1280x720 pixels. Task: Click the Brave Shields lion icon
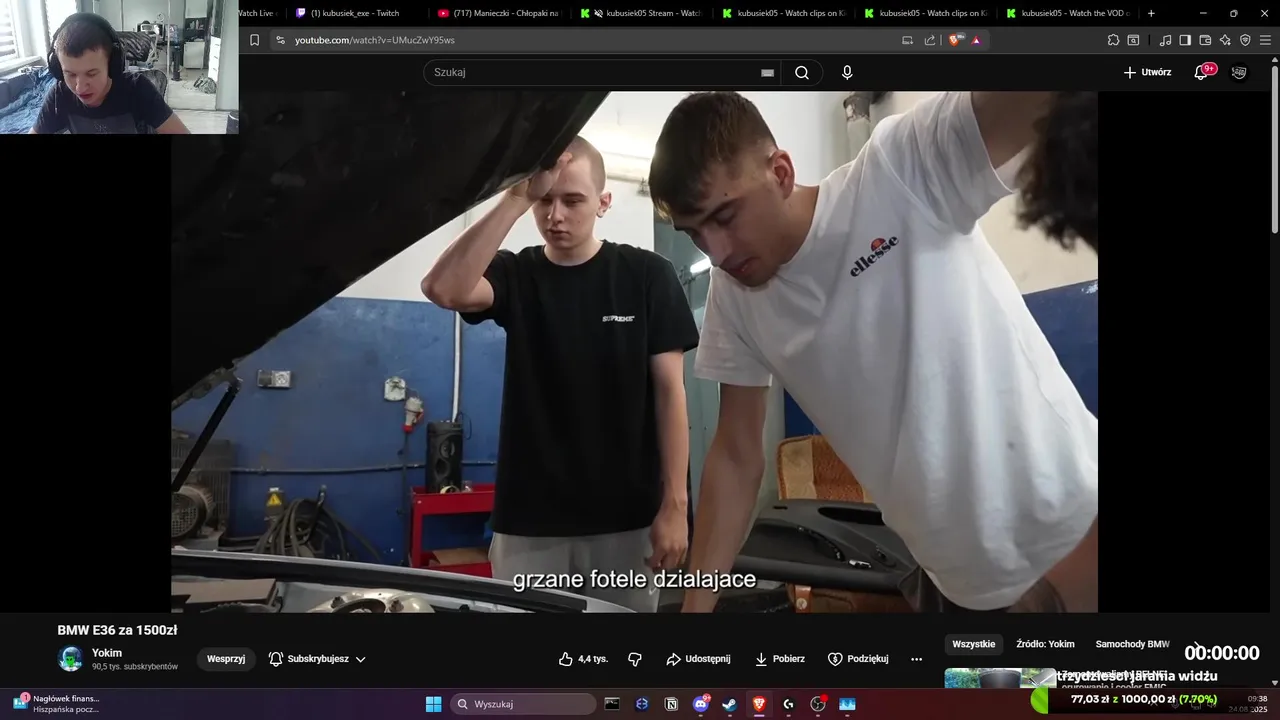click(956, 40)
